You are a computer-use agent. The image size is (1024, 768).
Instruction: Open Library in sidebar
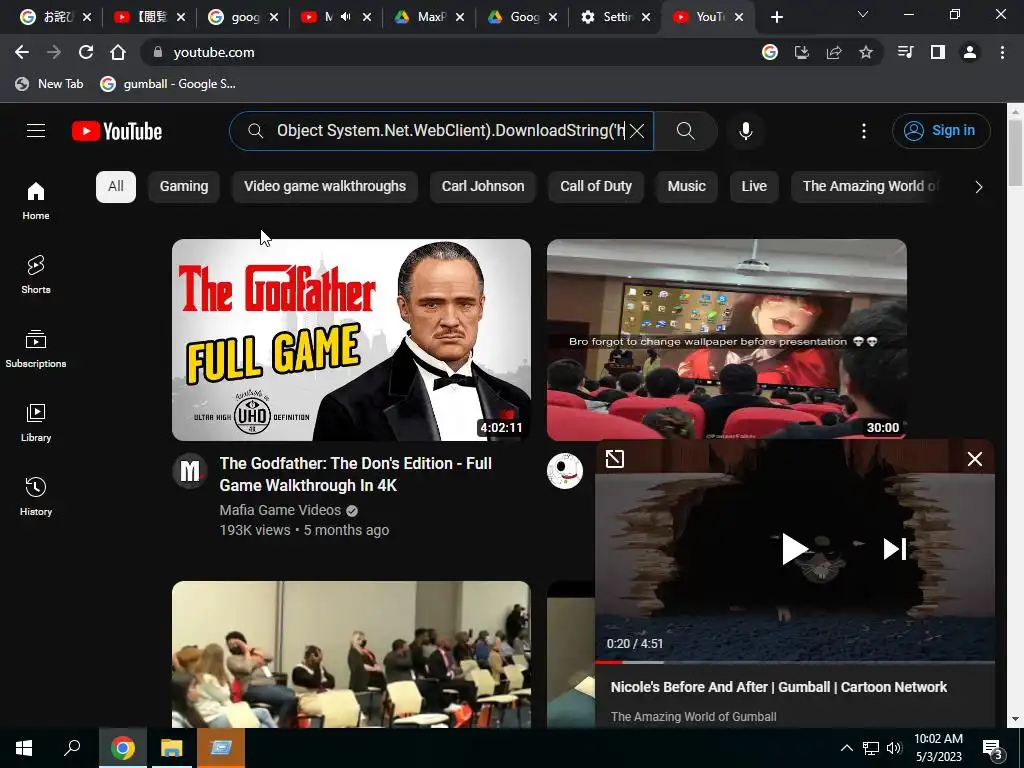point(36,423)
